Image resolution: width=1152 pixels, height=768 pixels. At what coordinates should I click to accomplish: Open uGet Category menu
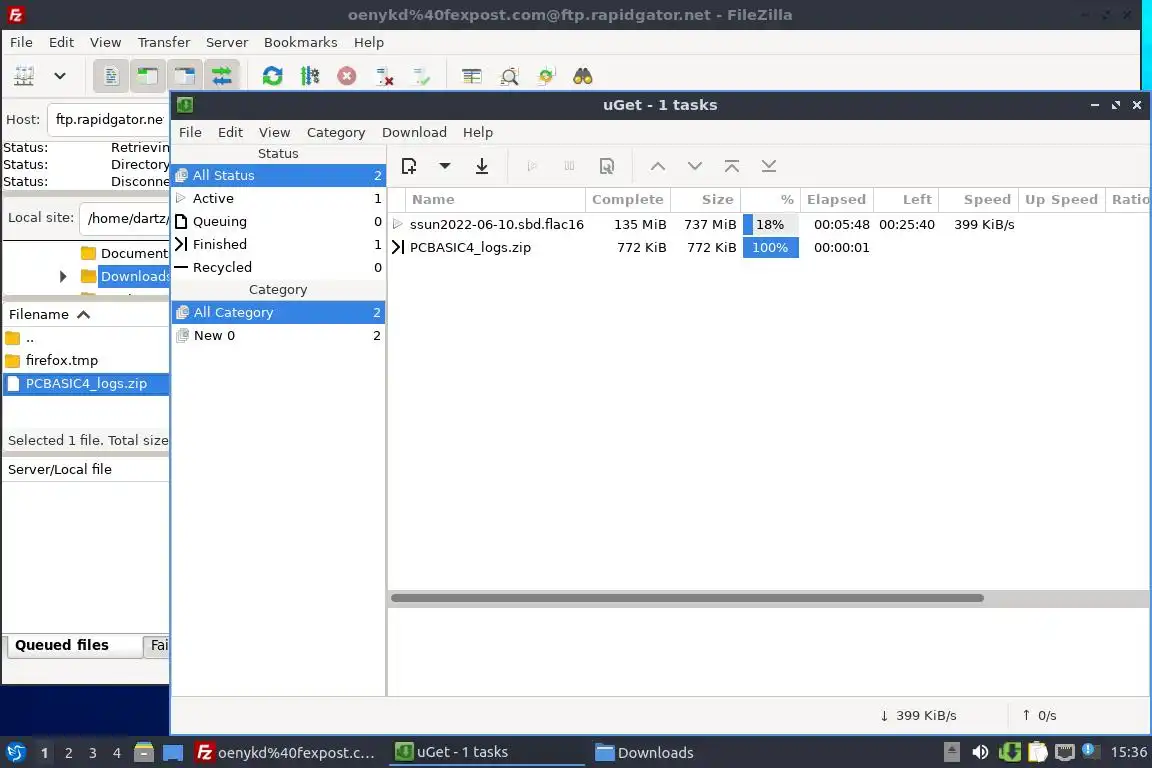336,132
